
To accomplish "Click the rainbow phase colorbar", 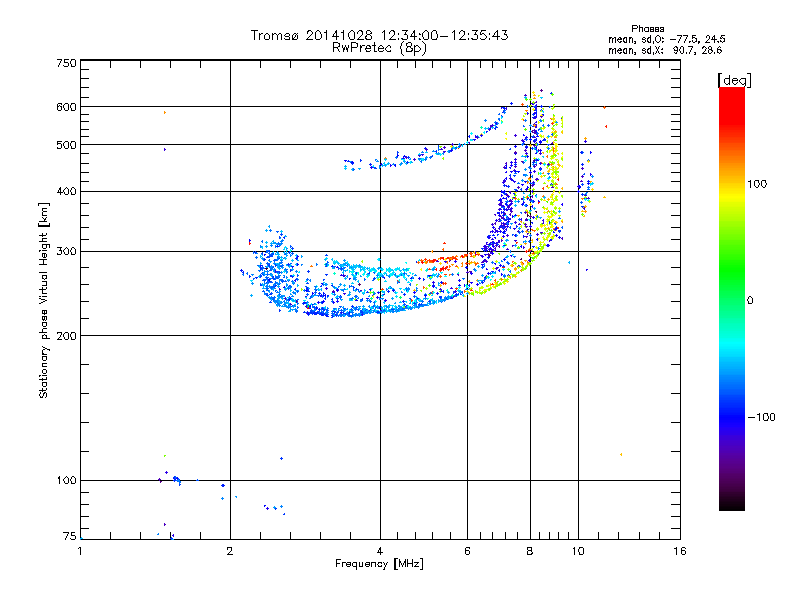I will 732,298.
